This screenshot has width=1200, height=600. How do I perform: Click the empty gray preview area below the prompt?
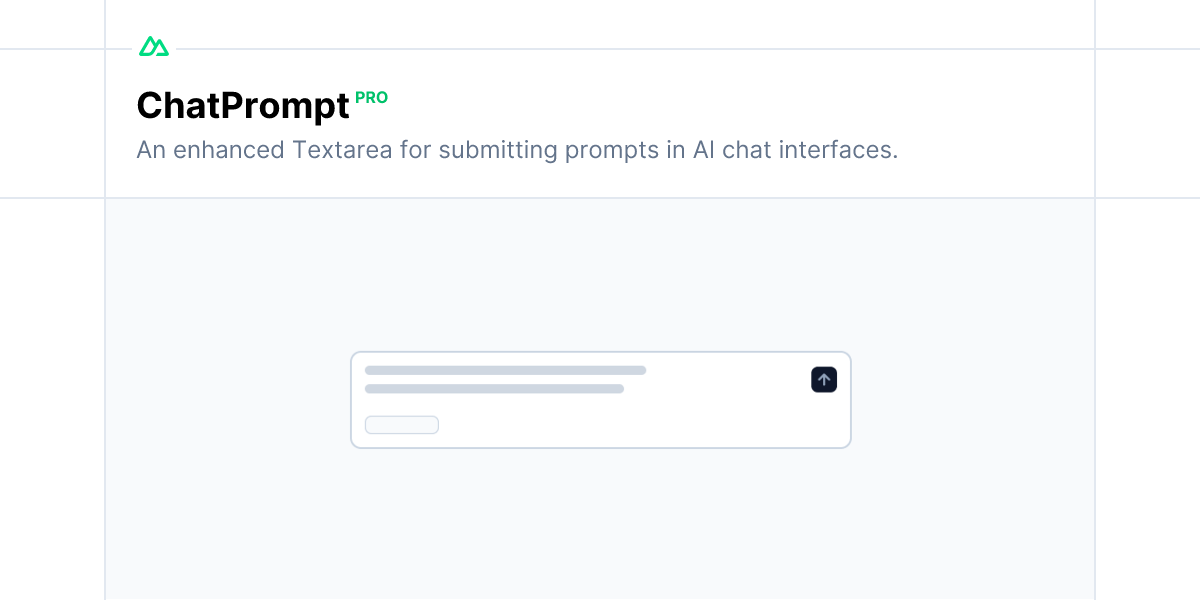pos(600,525)
